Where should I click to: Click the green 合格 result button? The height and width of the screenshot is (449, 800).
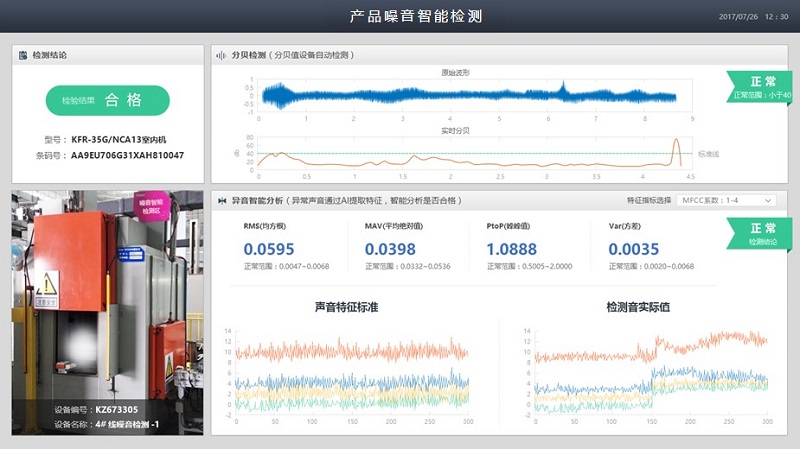[108, 100]
